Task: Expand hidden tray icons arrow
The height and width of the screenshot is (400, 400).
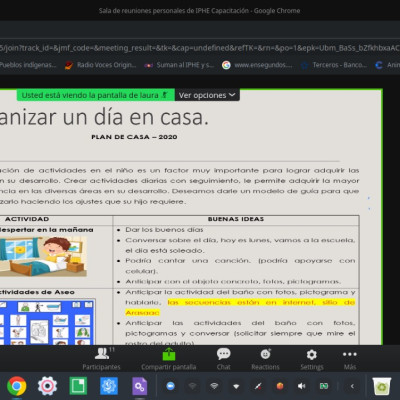Action: (x=352, y=386)
